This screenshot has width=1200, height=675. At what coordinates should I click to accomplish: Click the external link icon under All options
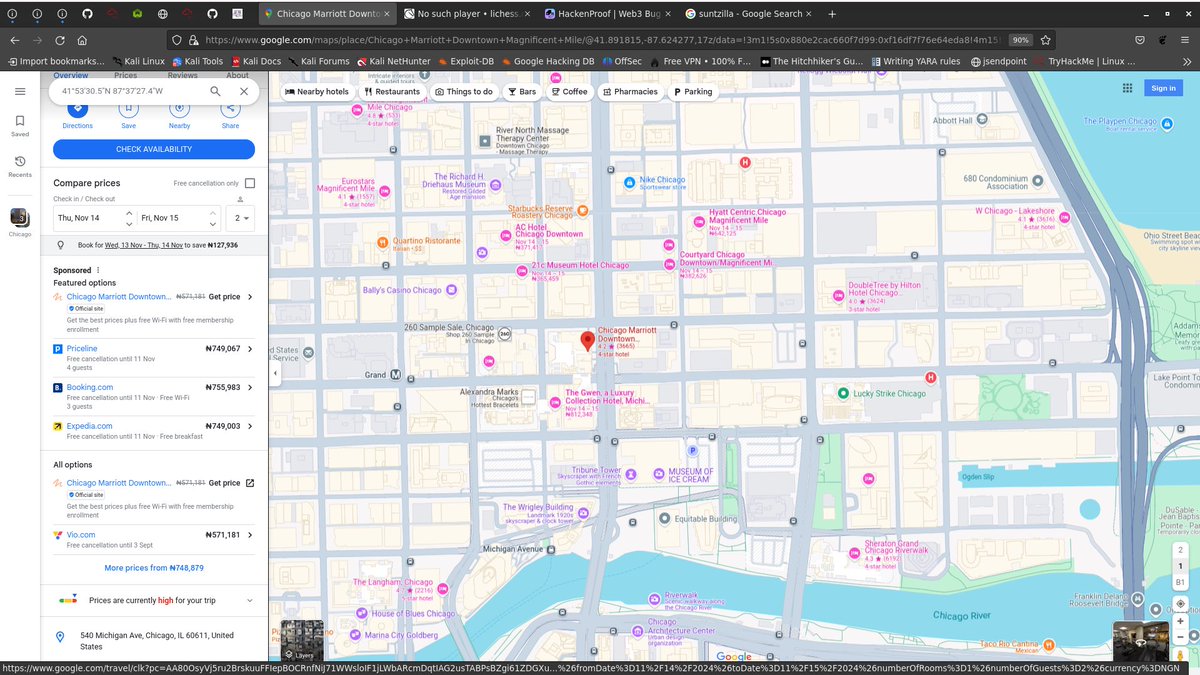[x=250, y=483]
